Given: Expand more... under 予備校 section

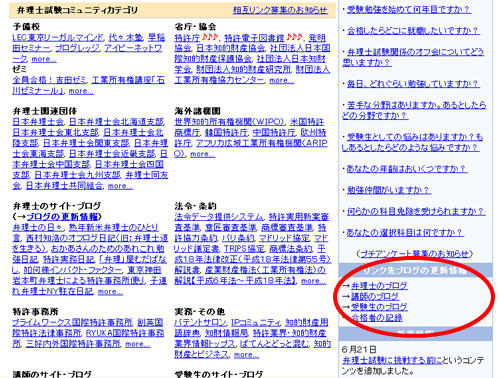Looking at the screenshot, I should point(44,59).
